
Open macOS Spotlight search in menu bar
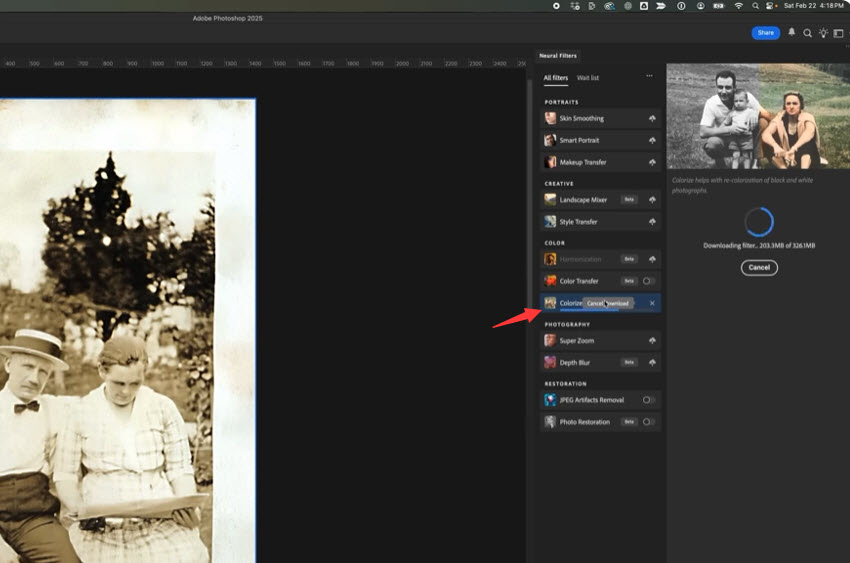(x=755, y=5)
